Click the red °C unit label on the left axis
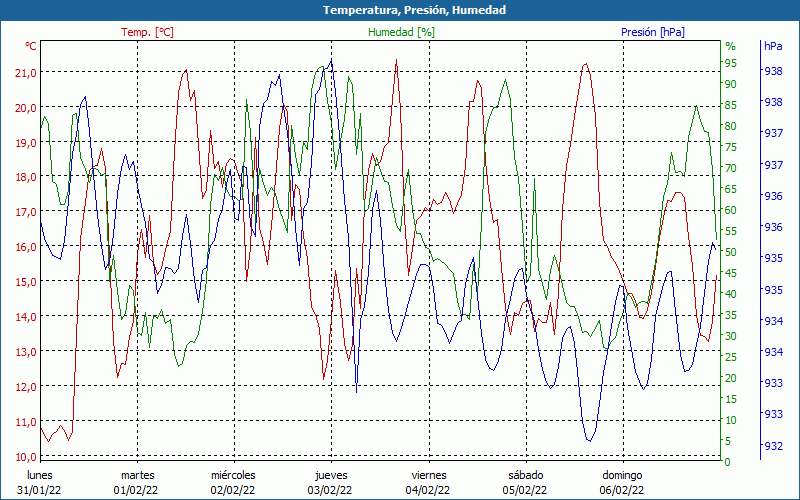 click(31, 46)
